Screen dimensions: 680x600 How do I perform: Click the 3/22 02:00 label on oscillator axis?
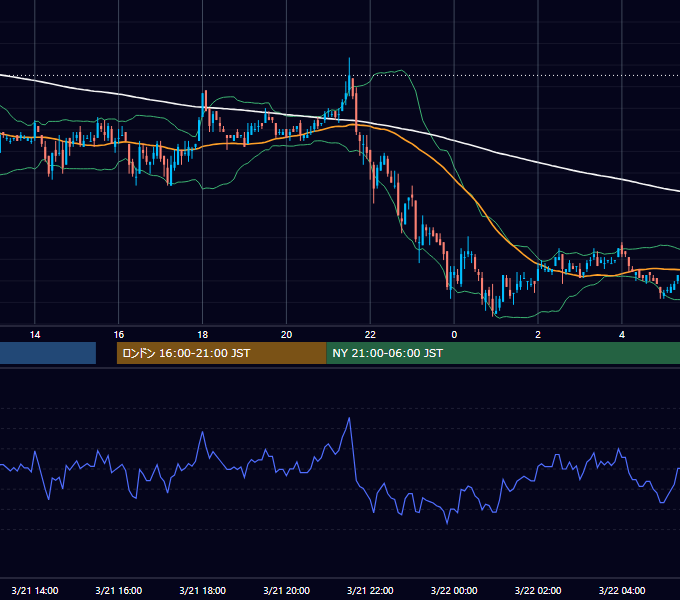coord(538,590)
